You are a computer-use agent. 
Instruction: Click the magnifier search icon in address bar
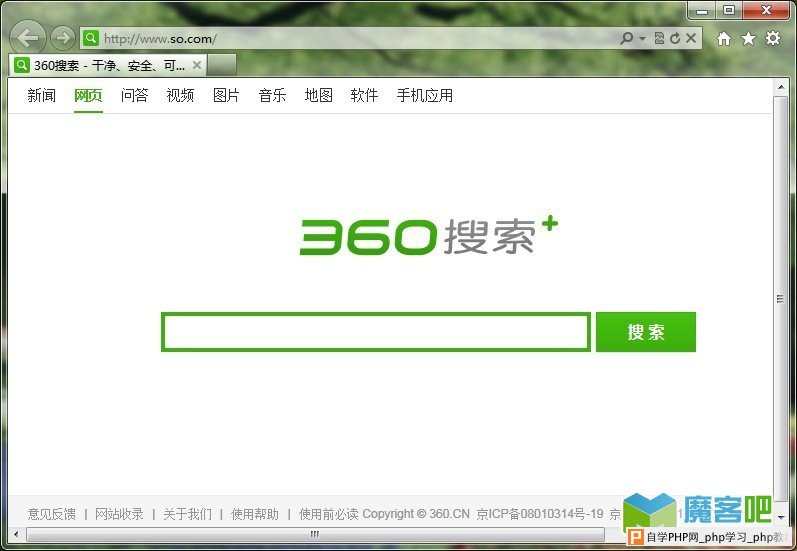[627, 38]
